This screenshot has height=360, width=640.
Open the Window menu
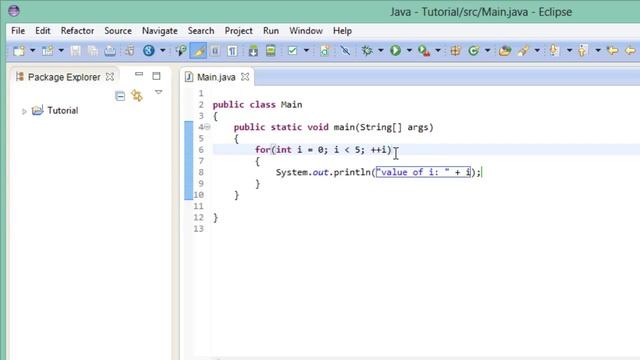[306, 31]
